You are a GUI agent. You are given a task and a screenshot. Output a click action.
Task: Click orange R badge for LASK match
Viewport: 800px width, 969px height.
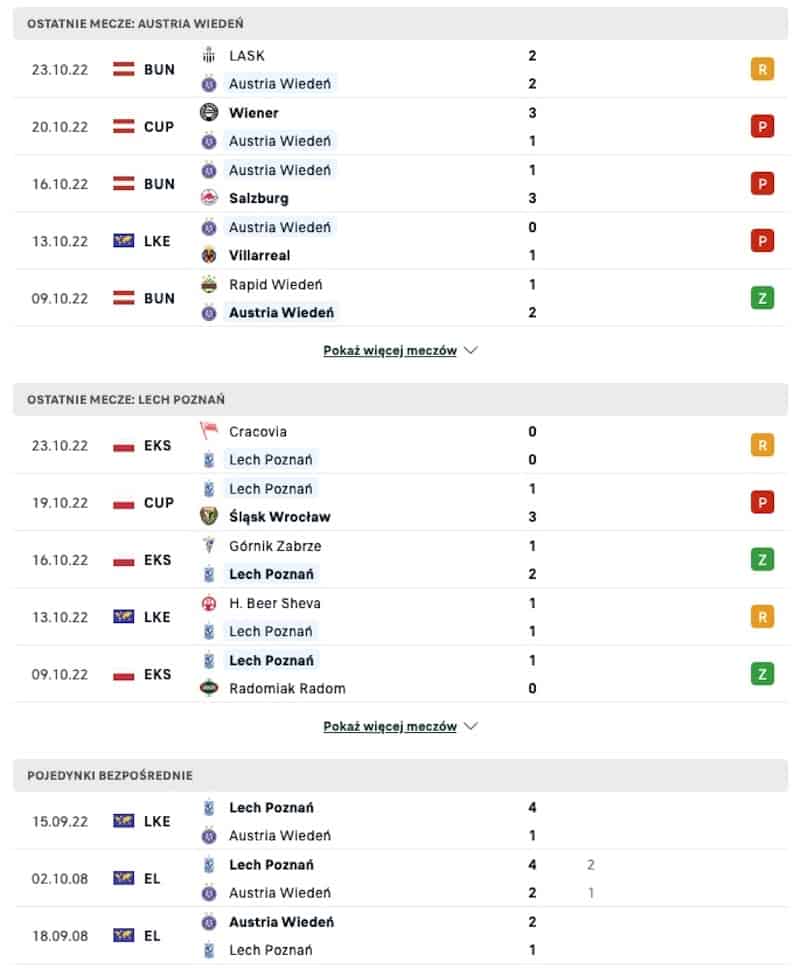pos(762,69)
